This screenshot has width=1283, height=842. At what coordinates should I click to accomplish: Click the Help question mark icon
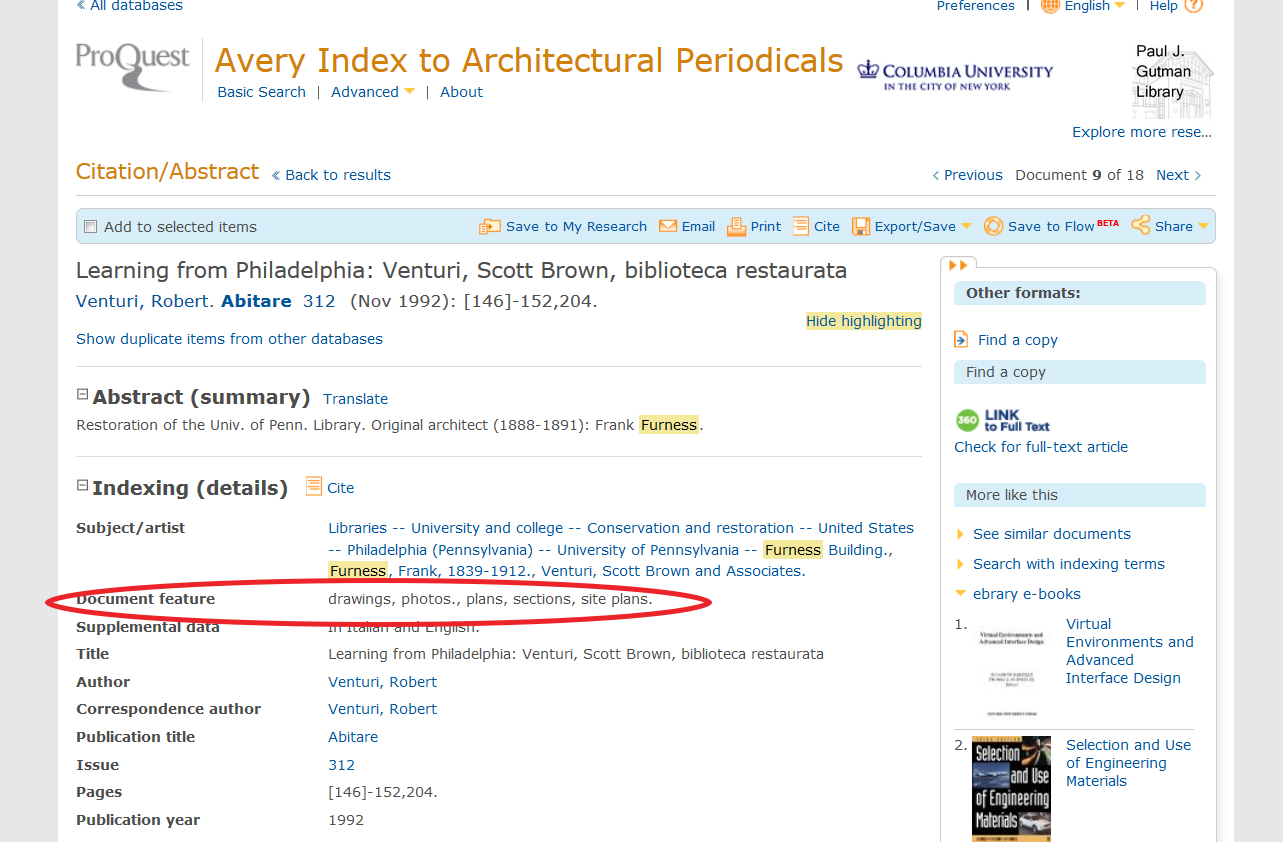pyautogui.click(x=1193, y=6)
